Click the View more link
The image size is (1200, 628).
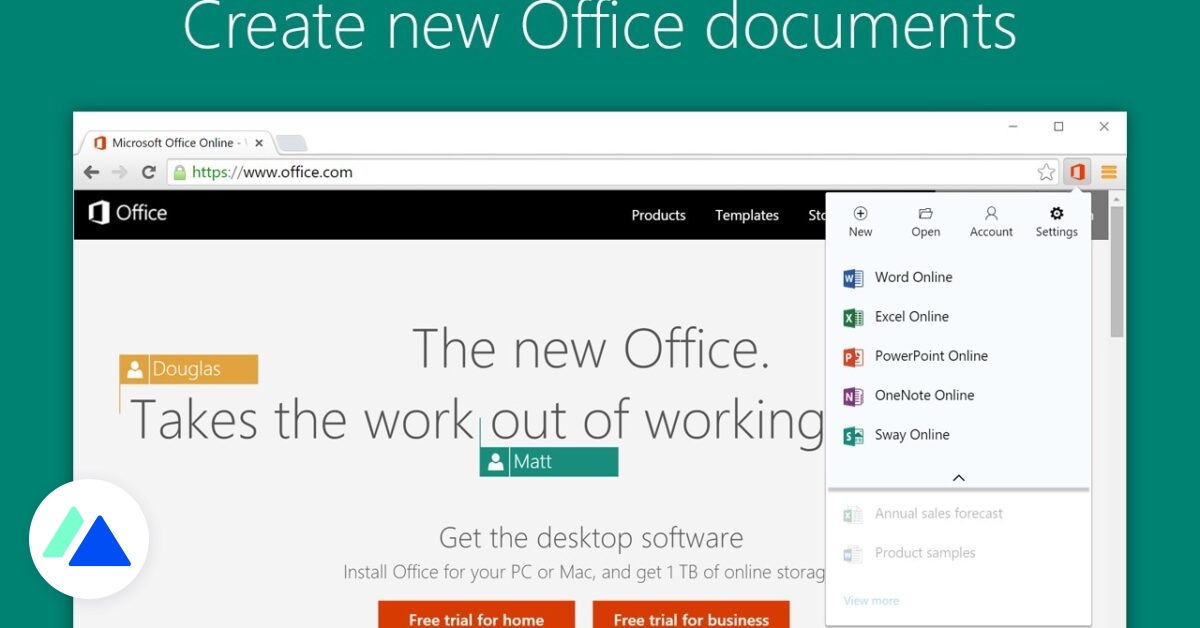click(x=871, y=600)
